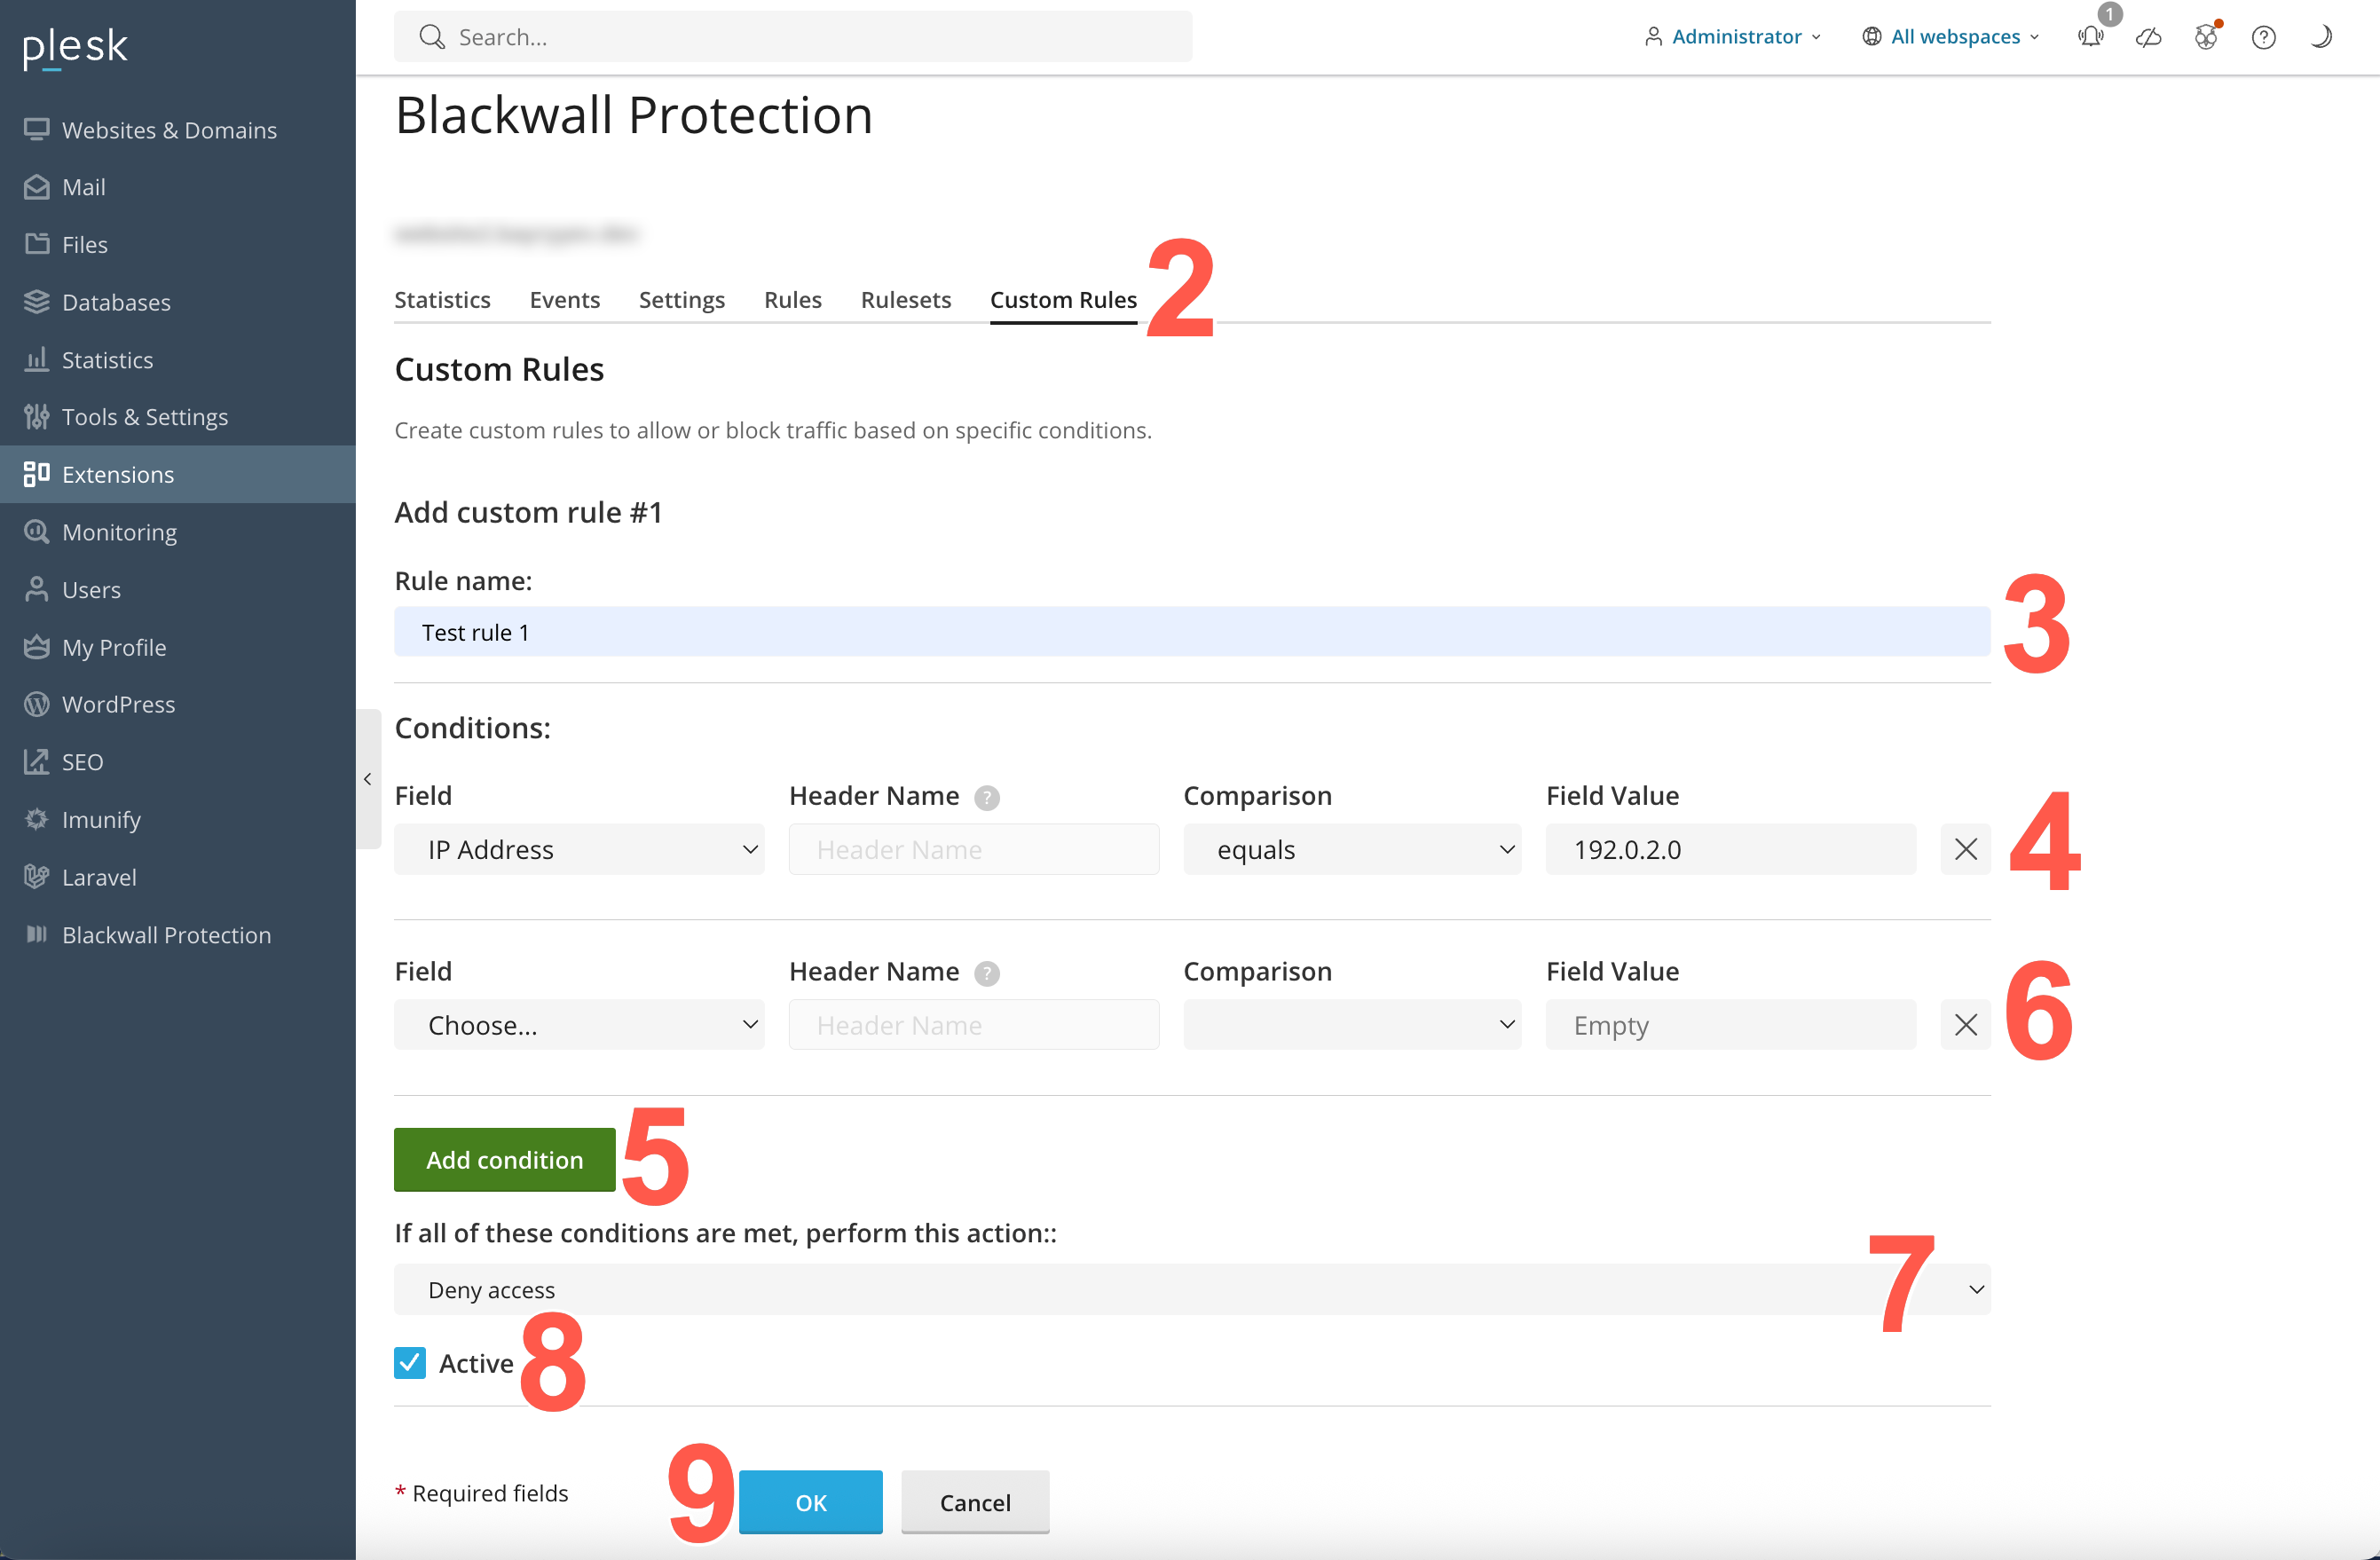Open the equals comparison dropdown
The height and width of the screenshot is (1560, 2380).
point(1352,849)
